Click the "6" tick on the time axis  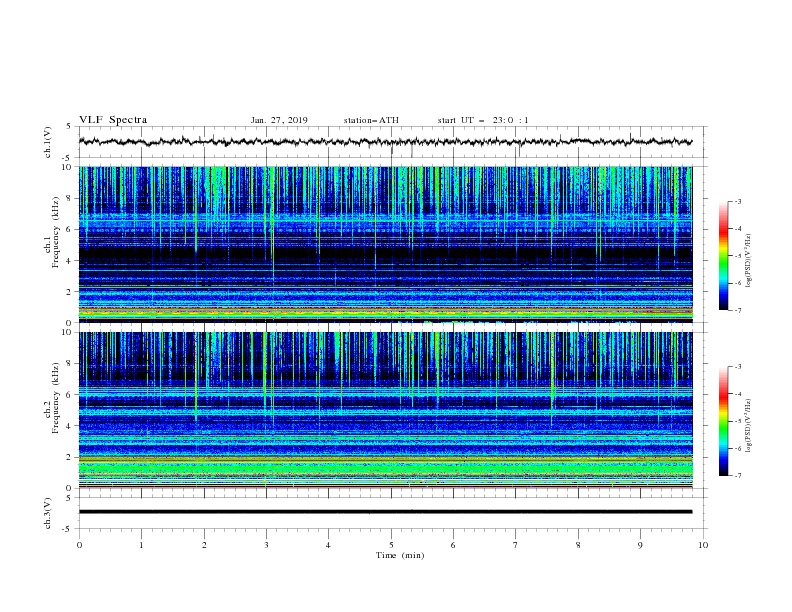pos(454,545)
